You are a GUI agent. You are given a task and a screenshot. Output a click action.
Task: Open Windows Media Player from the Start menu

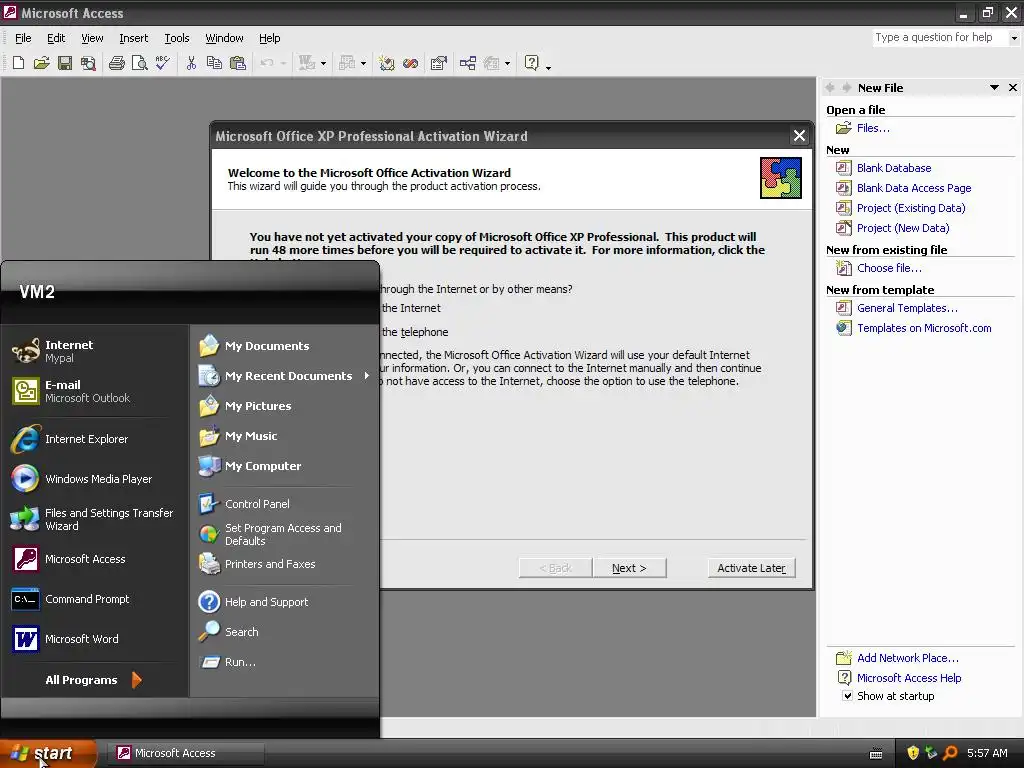83,479
